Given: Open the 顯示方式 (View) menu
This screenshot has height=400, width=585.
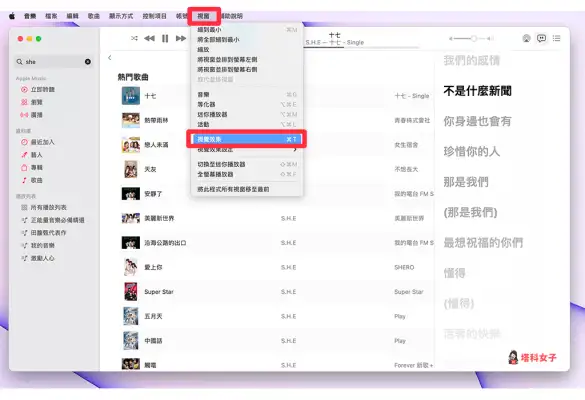Looking at the screenshot, I should (121, 16).
